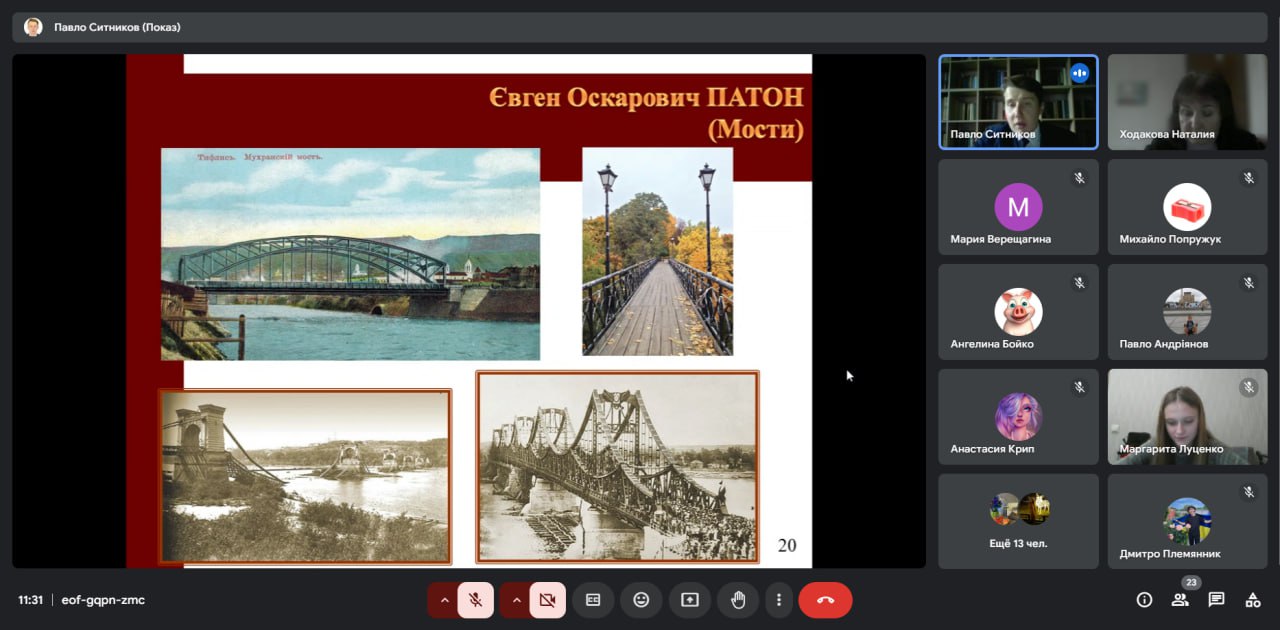Click the present screen button
Screen dimensions: 1280x630
coord(689,600)
